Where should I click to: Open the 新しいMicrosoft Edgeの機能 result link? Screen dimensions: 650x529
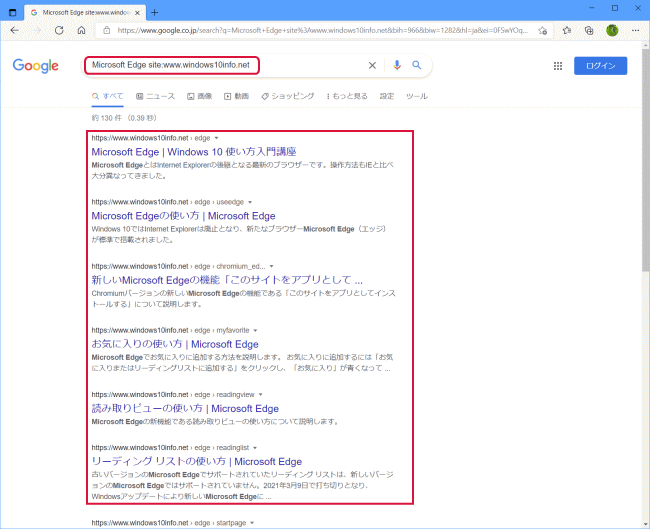227,280
